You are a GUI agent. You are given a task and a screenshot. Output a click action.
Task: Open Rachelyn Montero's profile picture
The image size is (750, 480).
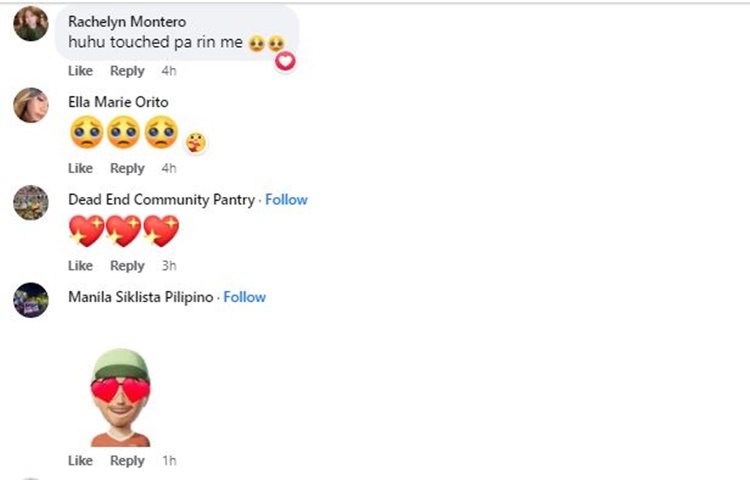click(31, 23)
